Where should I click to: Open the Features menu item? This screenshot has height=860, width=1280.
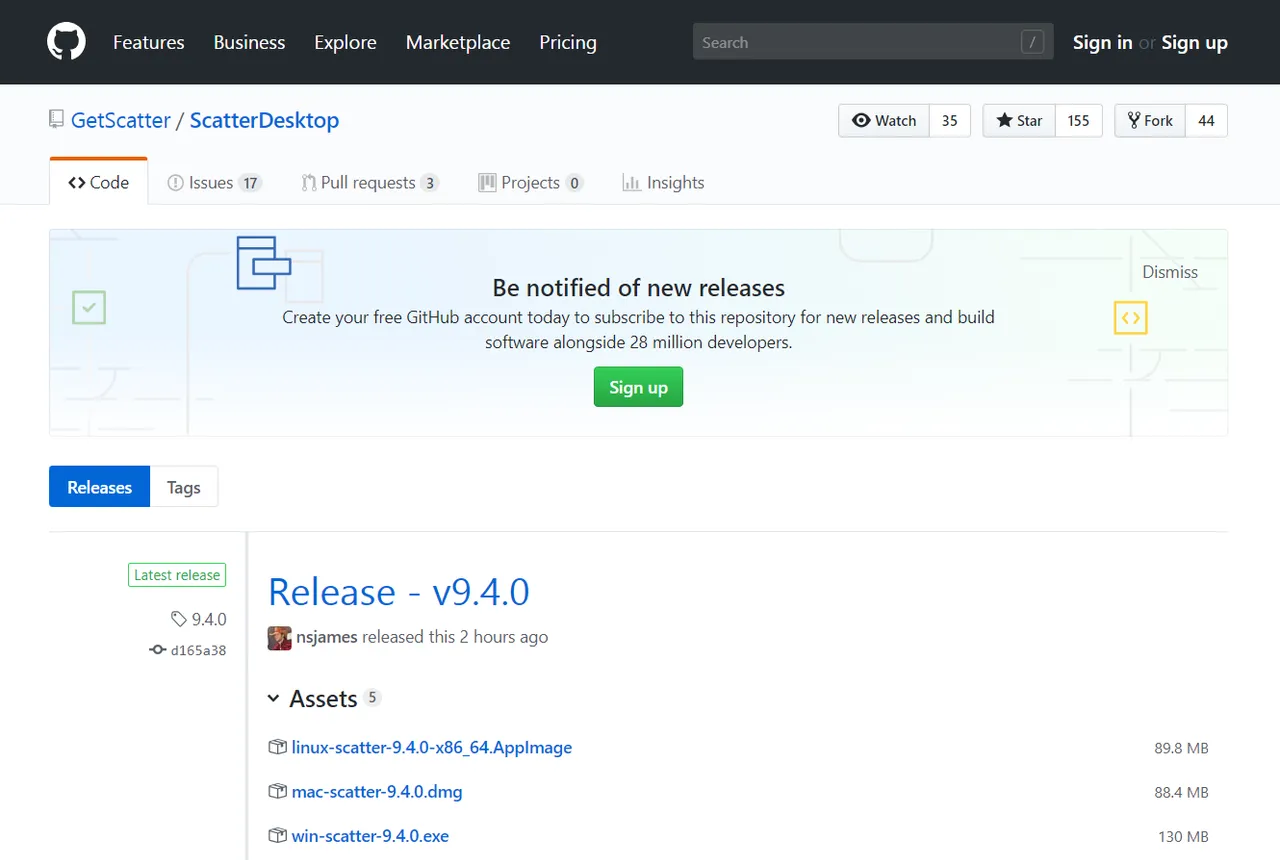[149, 42]
